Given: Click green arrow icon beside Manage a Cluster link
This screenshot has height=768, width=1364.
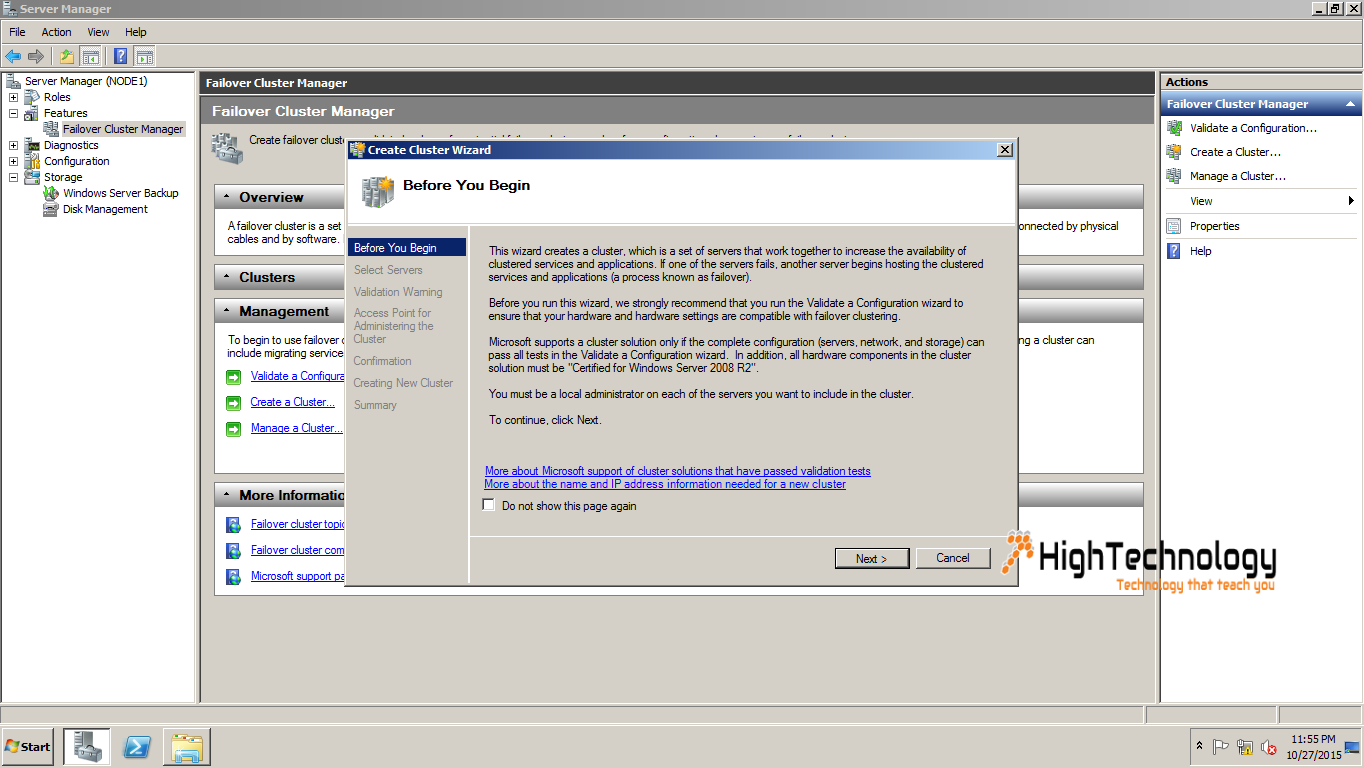Looking at the screenshot, I should (x=233, y=429).
